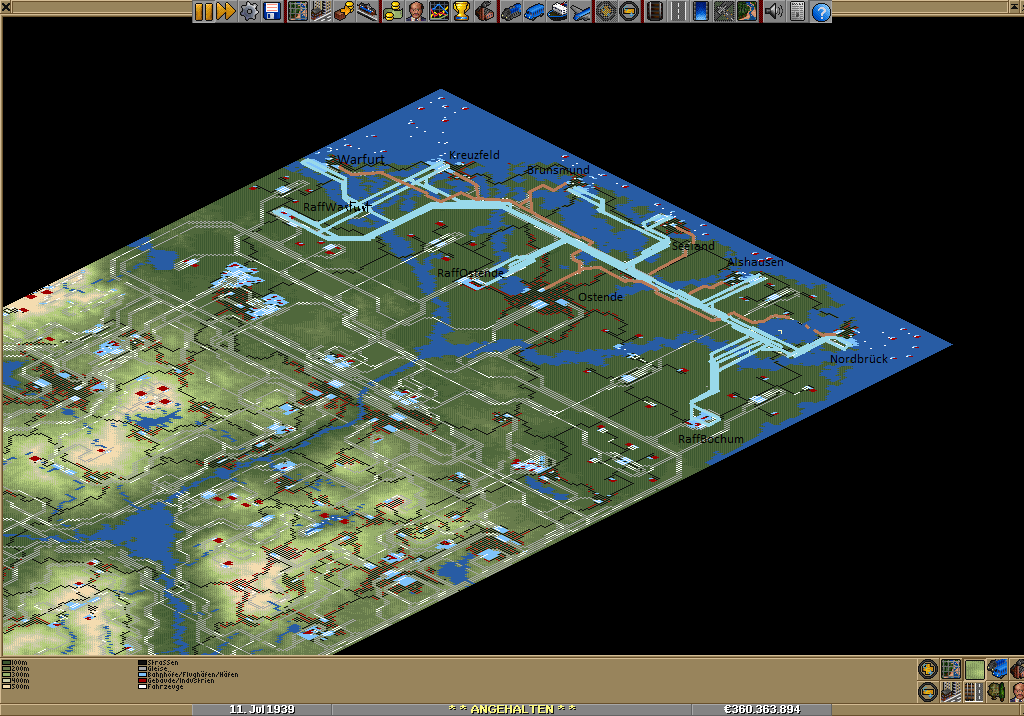1024x716 pixels.
Task: Zoom out map with the minus octagon
Action: point(928,691)
